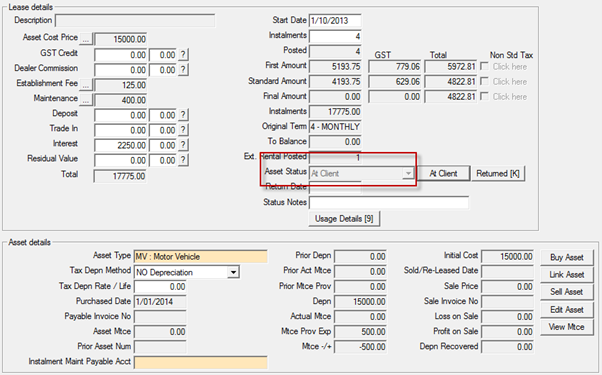602x375 pixels.
Task: Click the Status Notes text field
Action: pos(389,202)
